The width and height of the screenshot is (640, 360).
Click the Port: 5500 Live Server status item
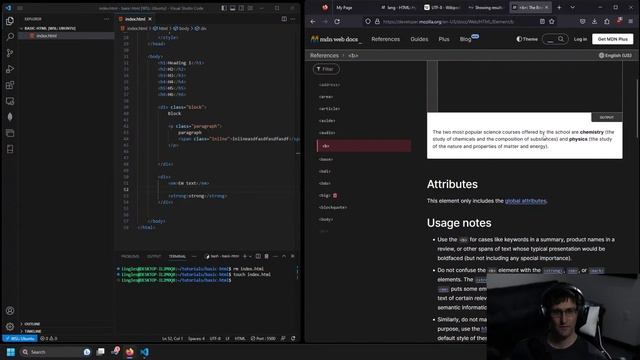pos(263,338)
